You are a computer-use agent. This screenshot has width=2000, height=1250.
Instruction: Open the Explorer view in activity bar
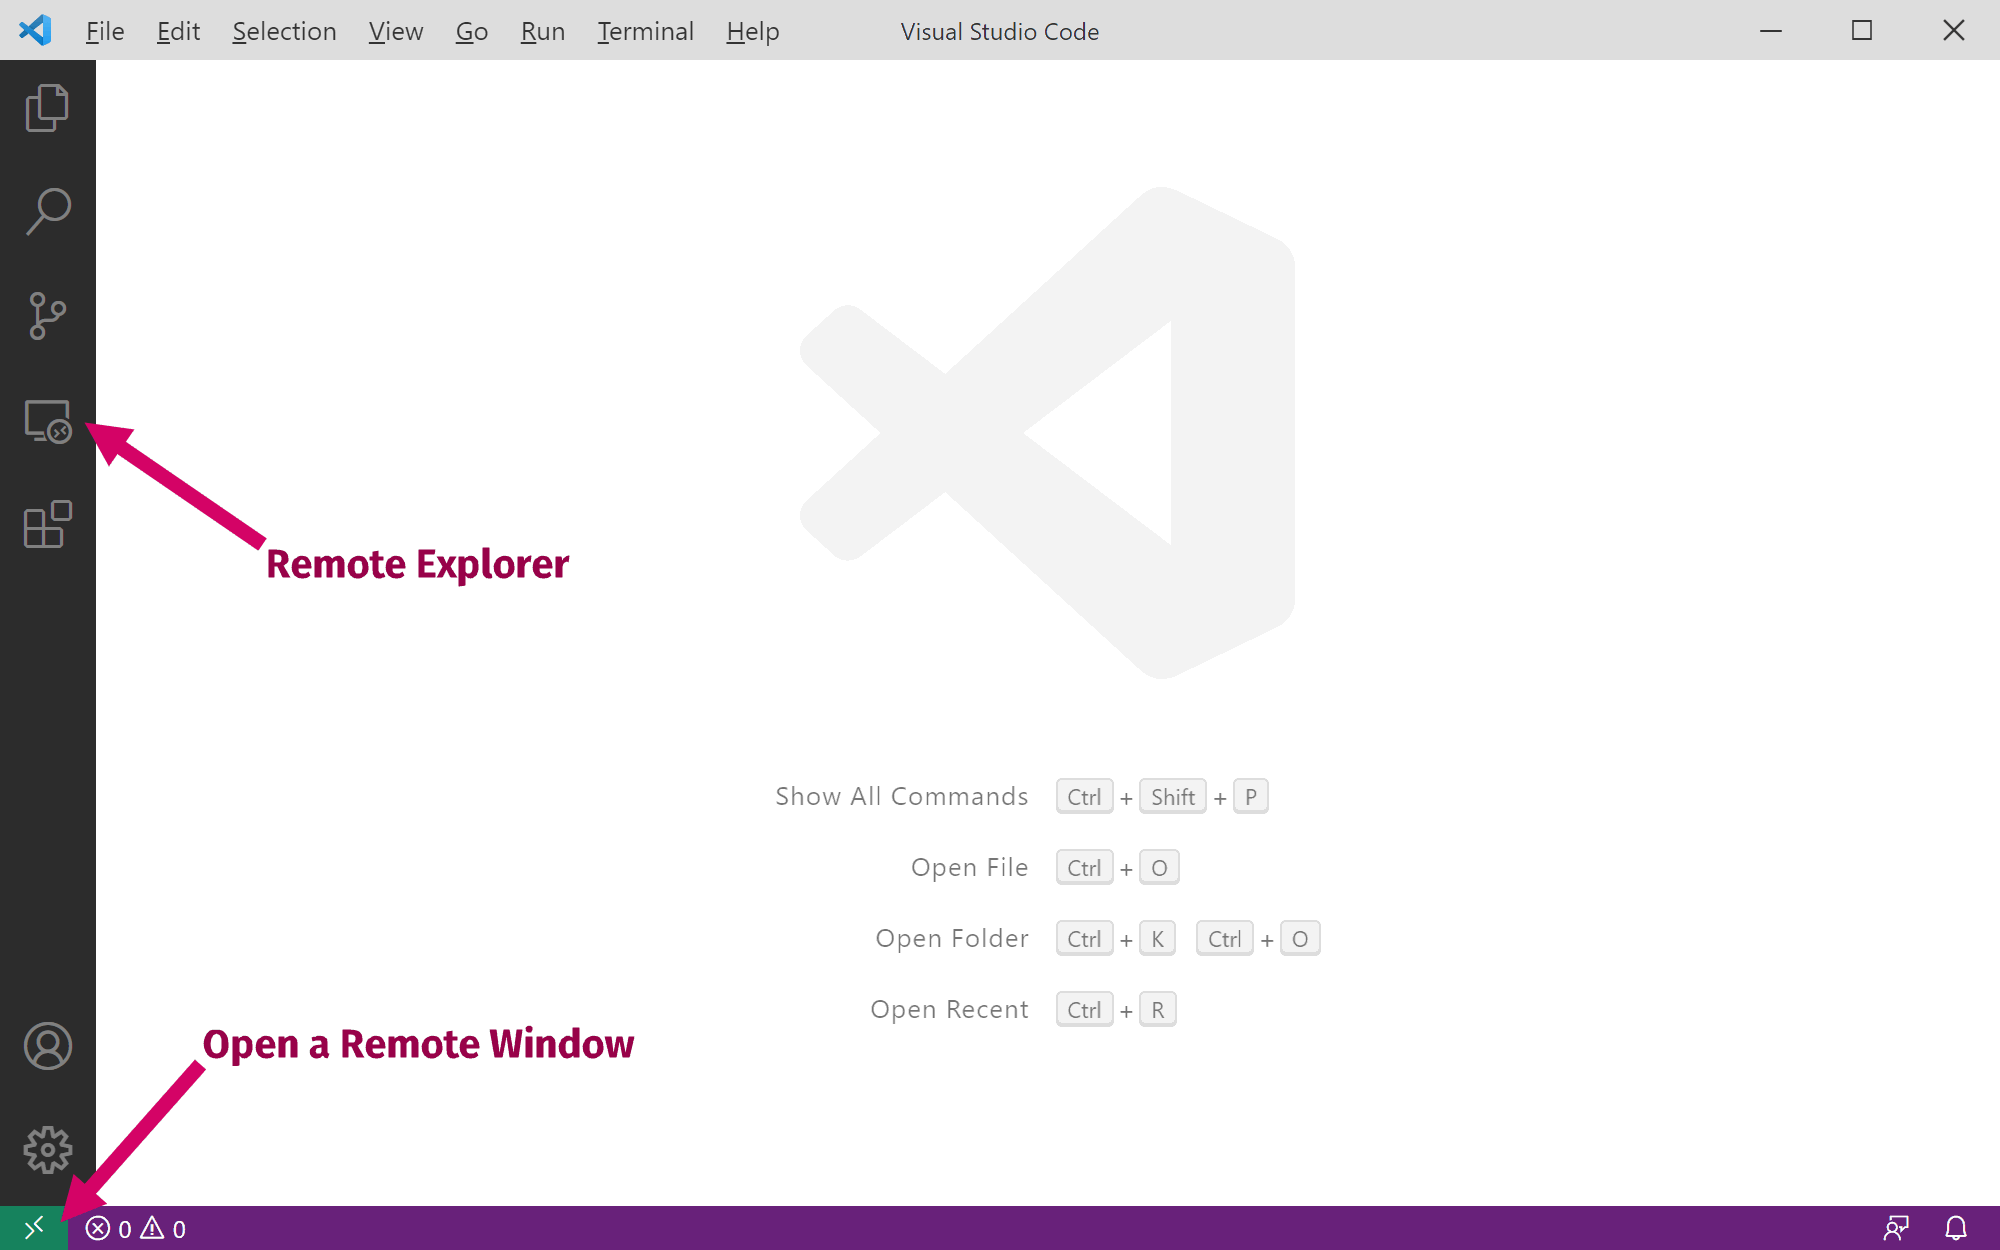coord(47,108)
